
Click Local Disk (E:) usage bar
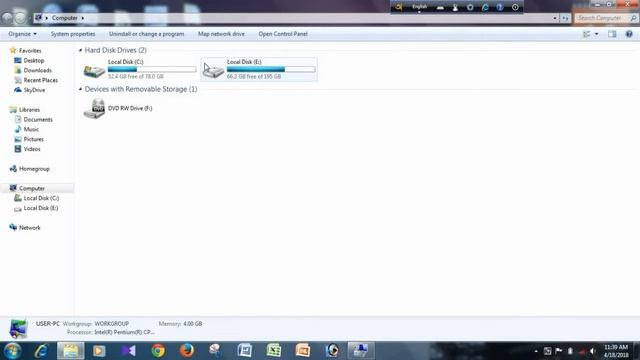(271, 69)
